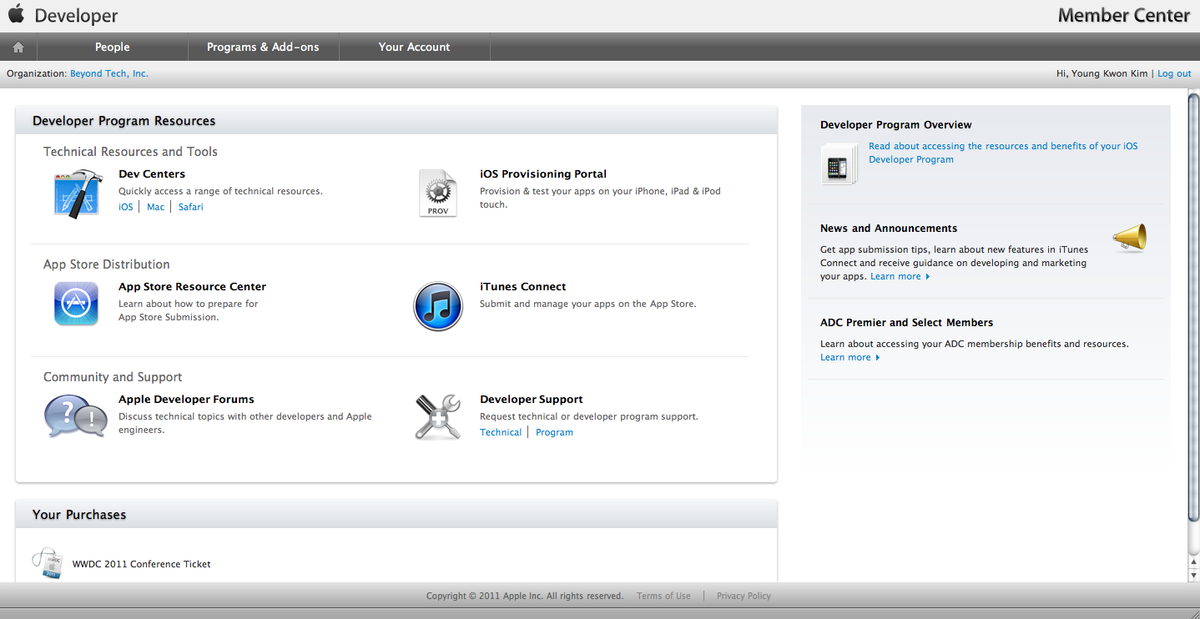
Task: Open the Dev Centers heading link
Action: [x=152, y=174]
